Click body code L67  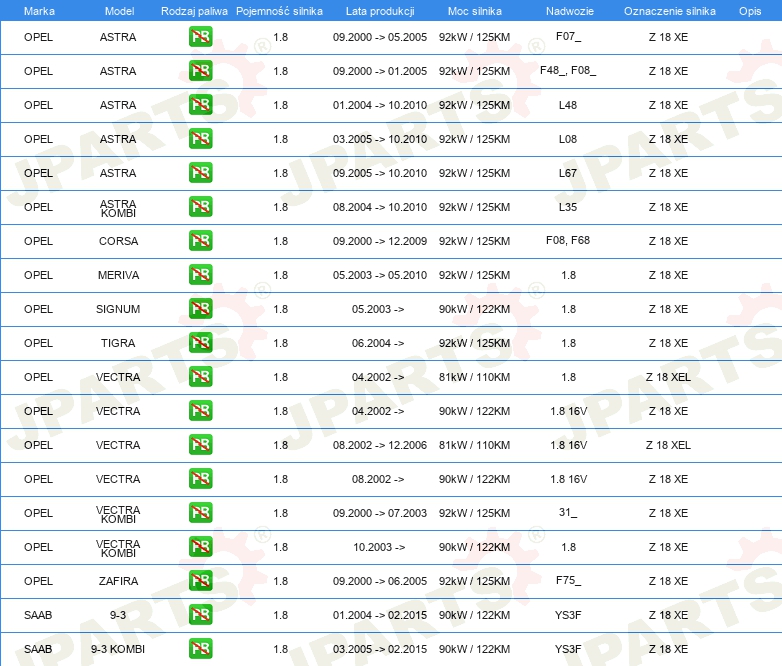click(x=568, y=173)
